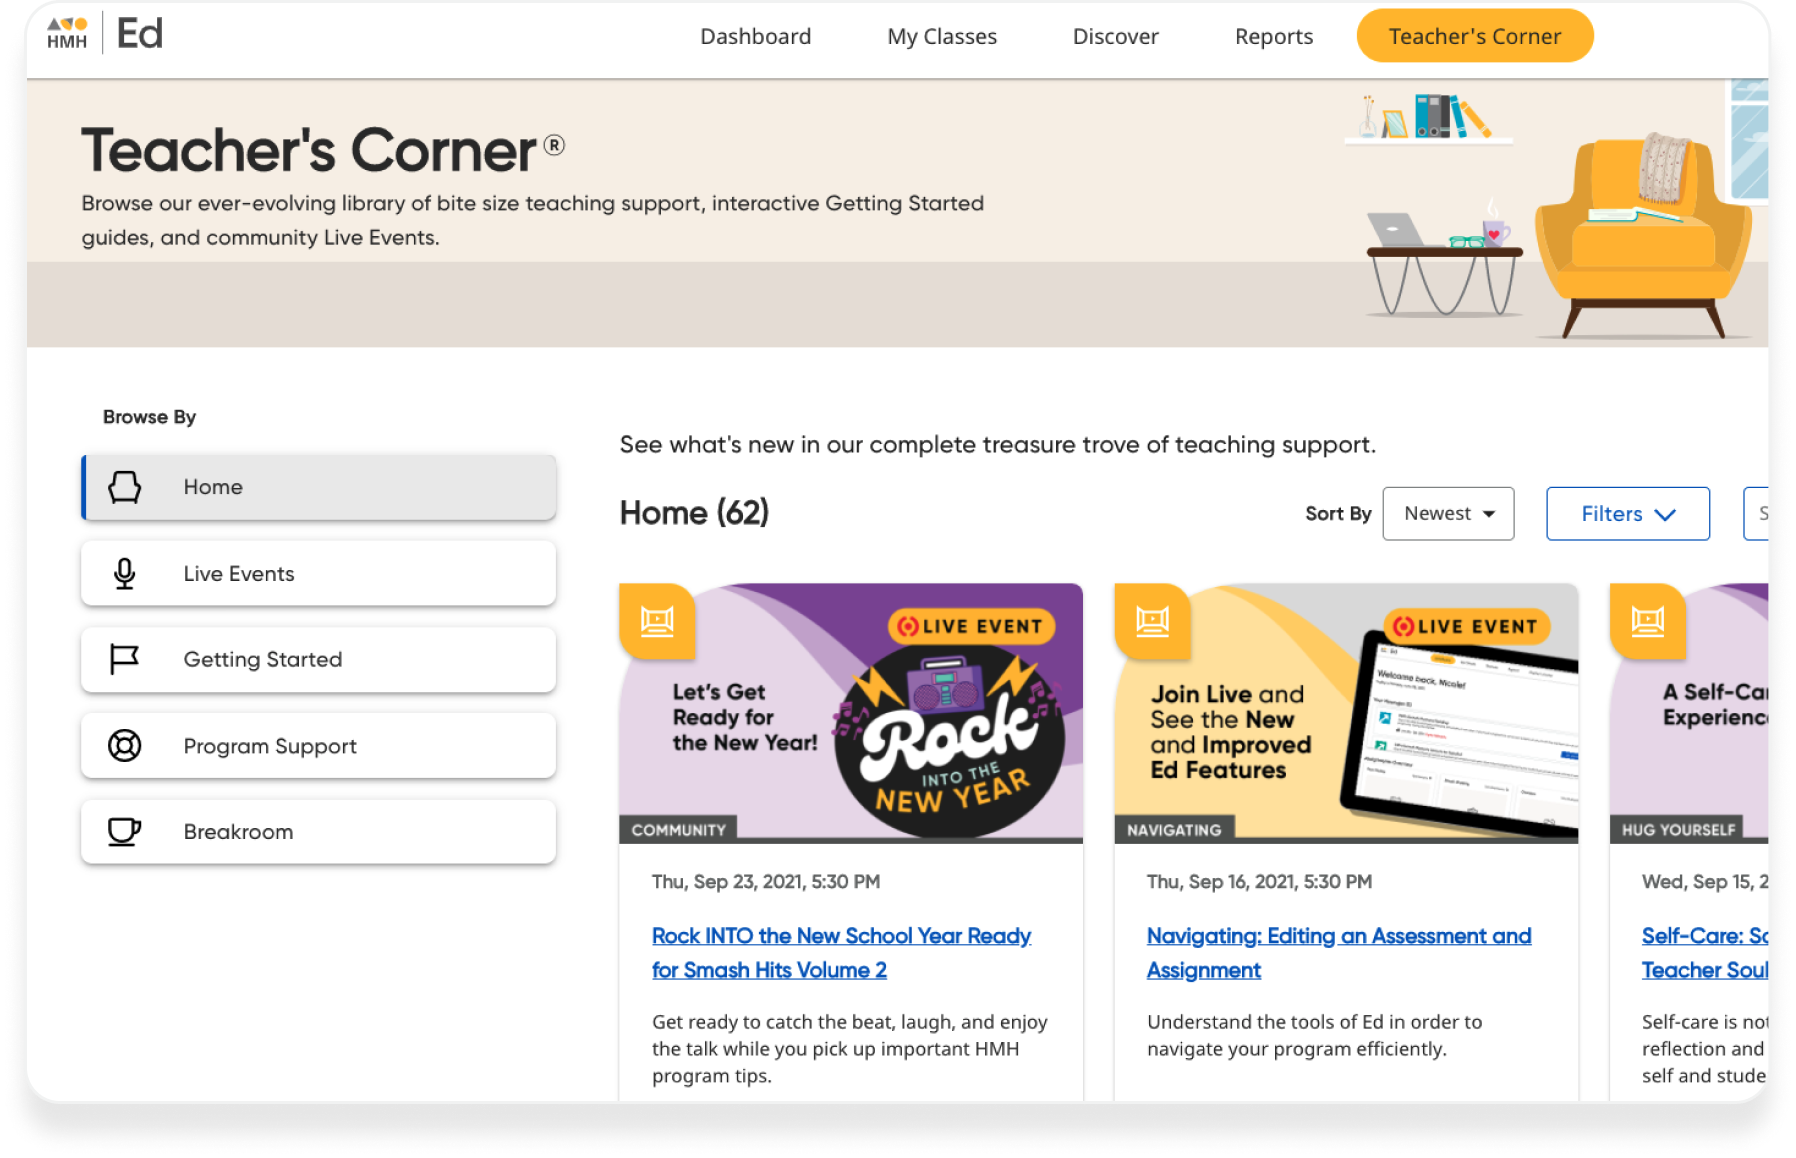
Task: Click orange badge icon on Self-Care card
Action: coord(1647,621)
